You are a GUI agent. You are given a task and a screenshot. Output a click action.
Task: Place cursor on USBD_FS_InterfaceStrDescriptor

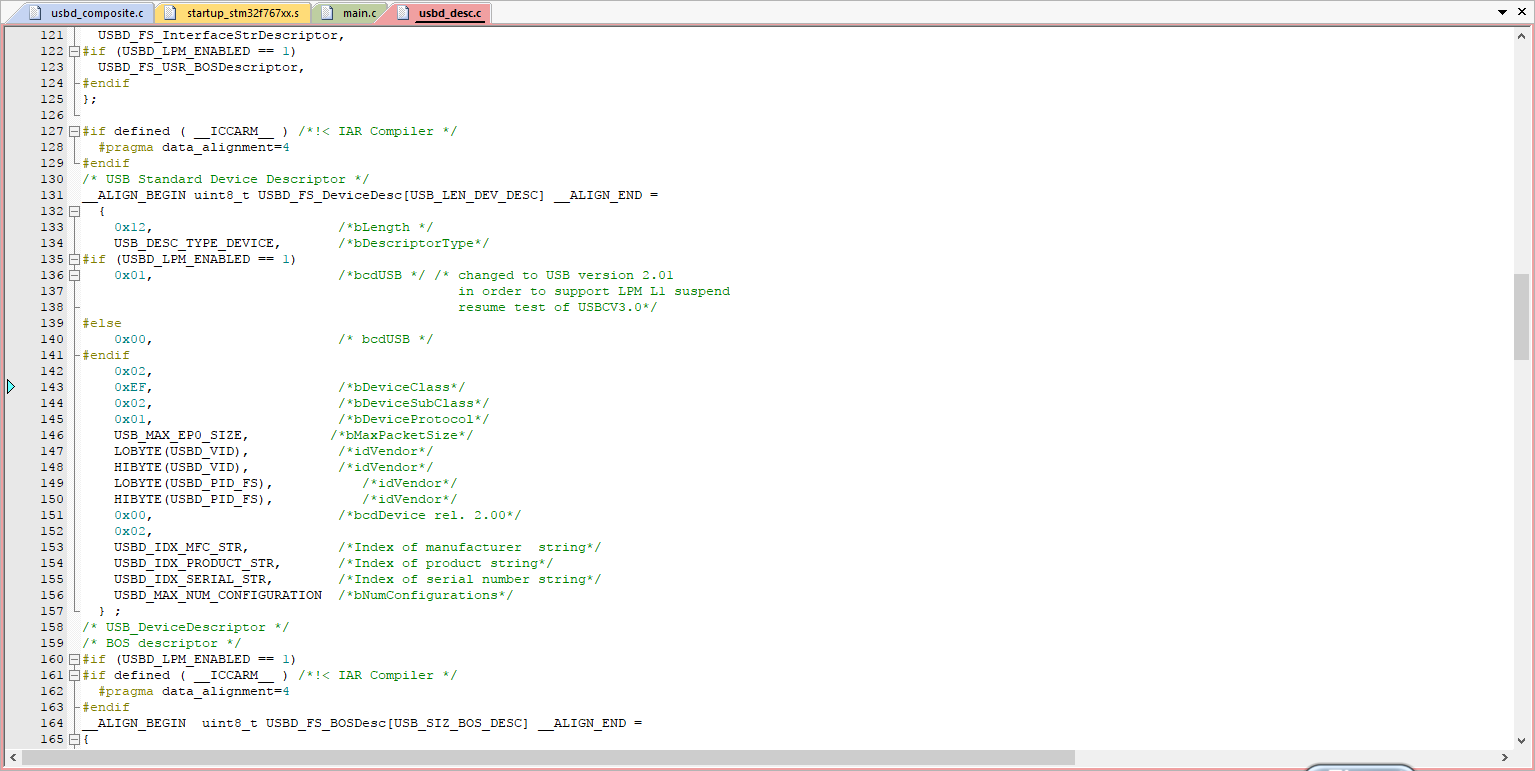217,35
